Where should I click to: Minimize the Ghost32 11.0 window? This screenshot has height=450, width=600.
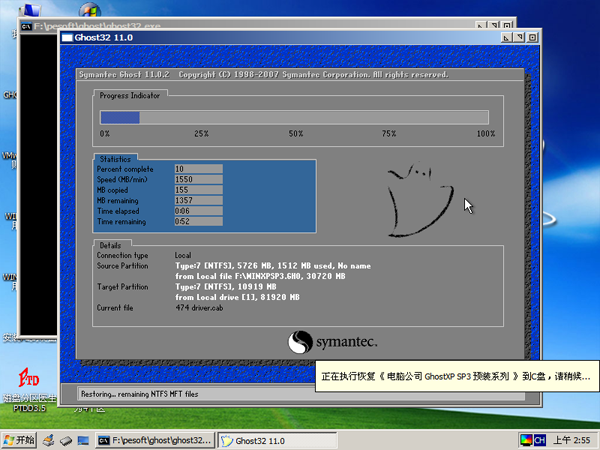[x=506, y=38]
